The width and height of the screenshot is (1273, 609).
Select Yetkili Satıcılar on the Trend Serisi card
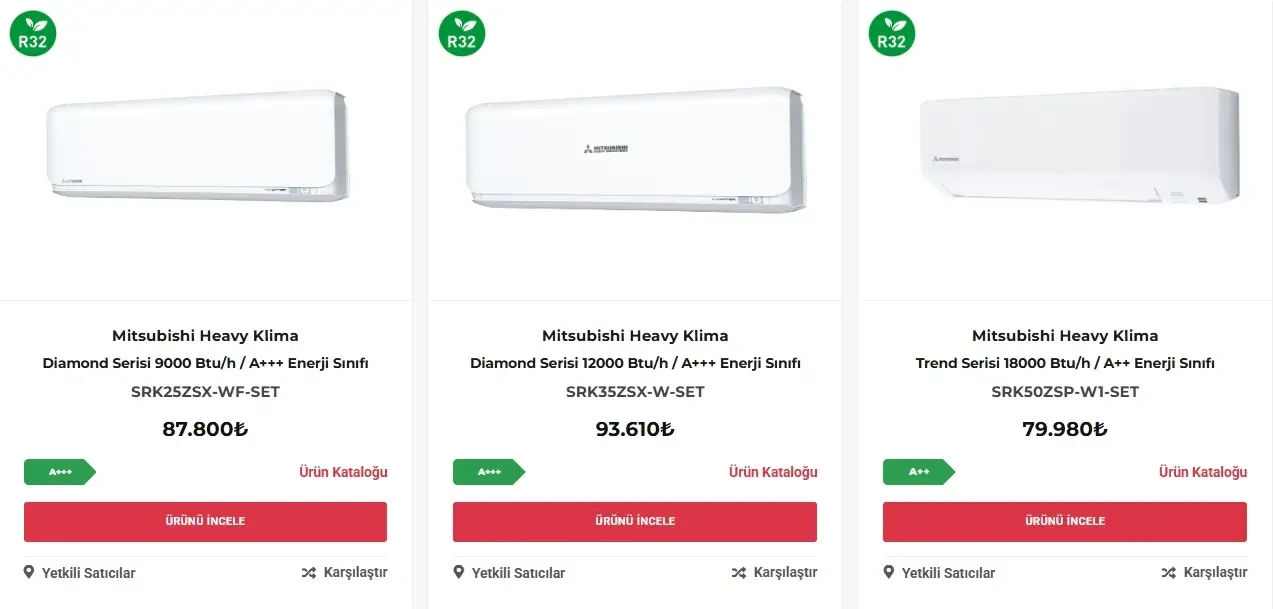coord(948,573)
